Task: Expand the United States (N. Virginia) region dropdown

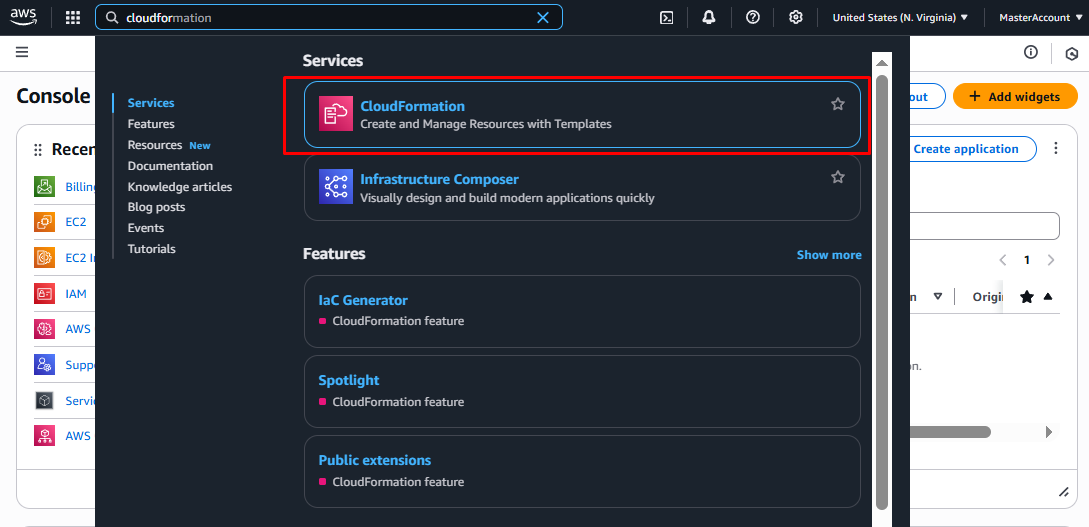Action: (x=900, y=17)
